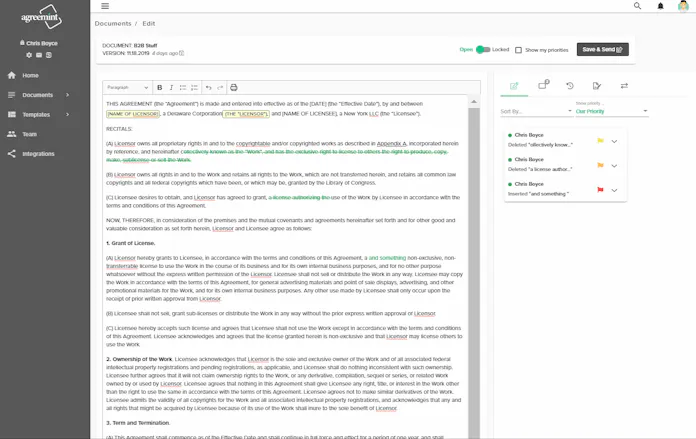This screenshot has width=696, height=439.
Task: Go to the Documents breadcrumb link
Action: coord(113,24)
